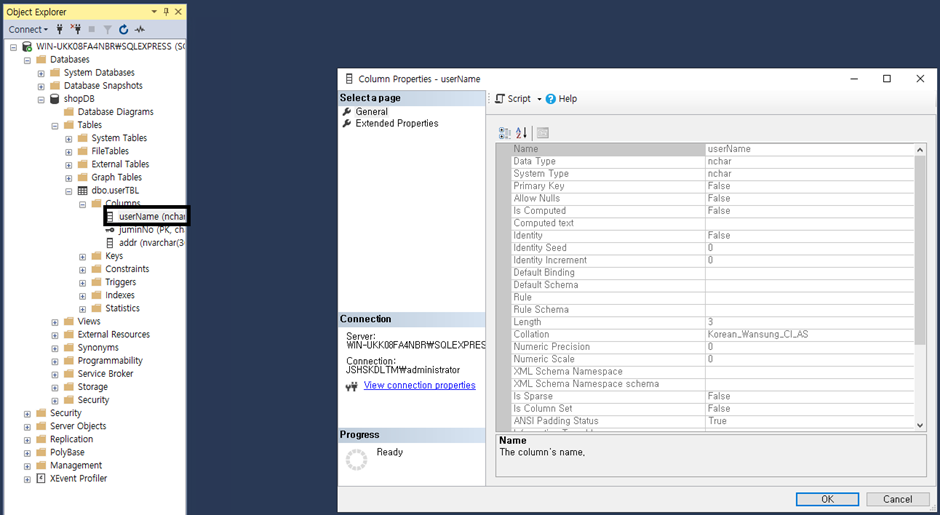The height and width of the screenshot is (515, 940).
Task: Refresh the Object Explorer tree
Action: (x=123, y=29)
